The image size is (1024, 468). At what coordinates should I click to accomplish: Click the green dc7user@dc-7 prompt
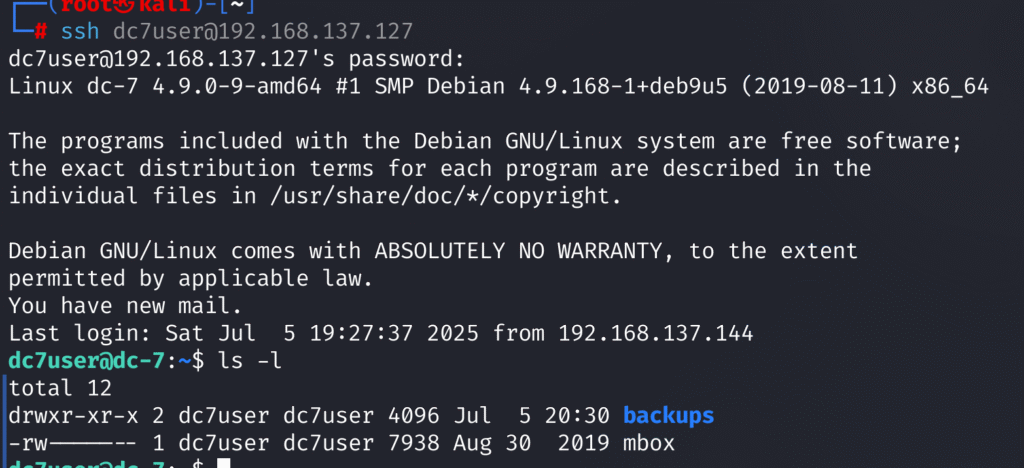pos(86,361)
